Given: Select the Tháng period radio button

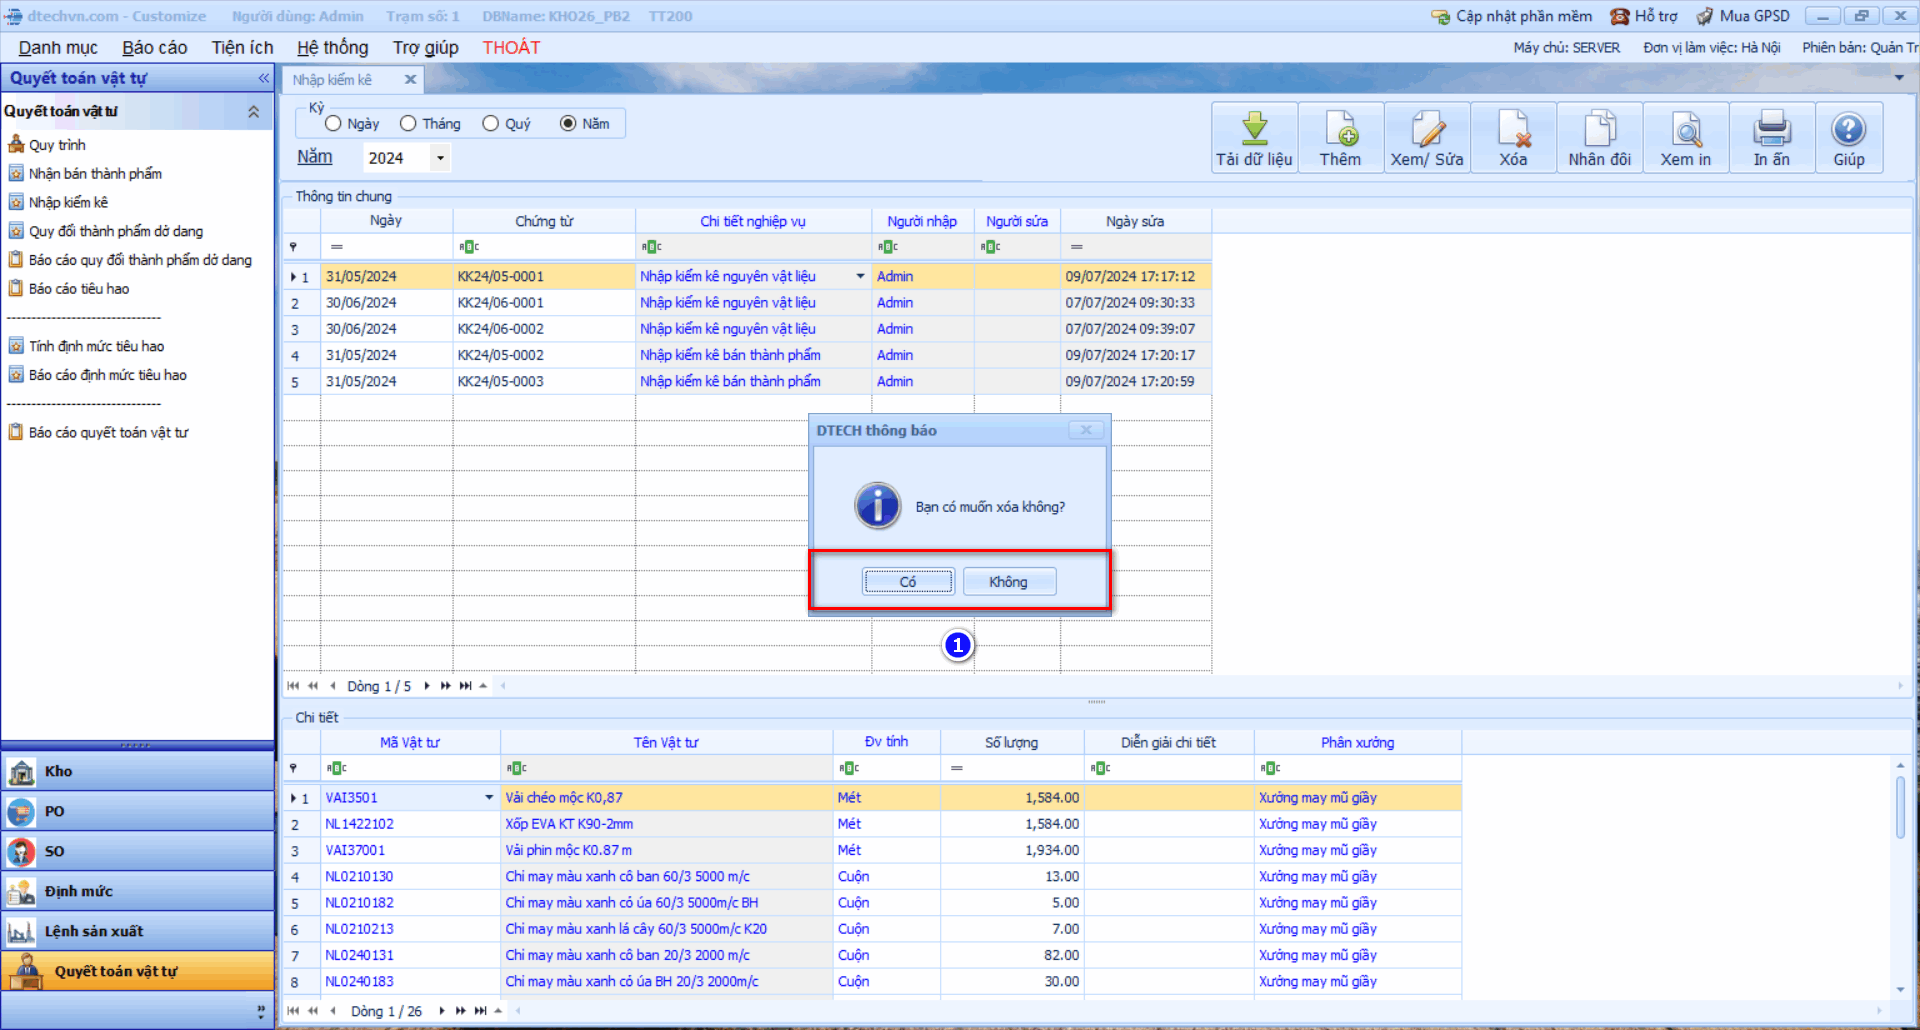Looking at the screenshot, I should point(408,124).
